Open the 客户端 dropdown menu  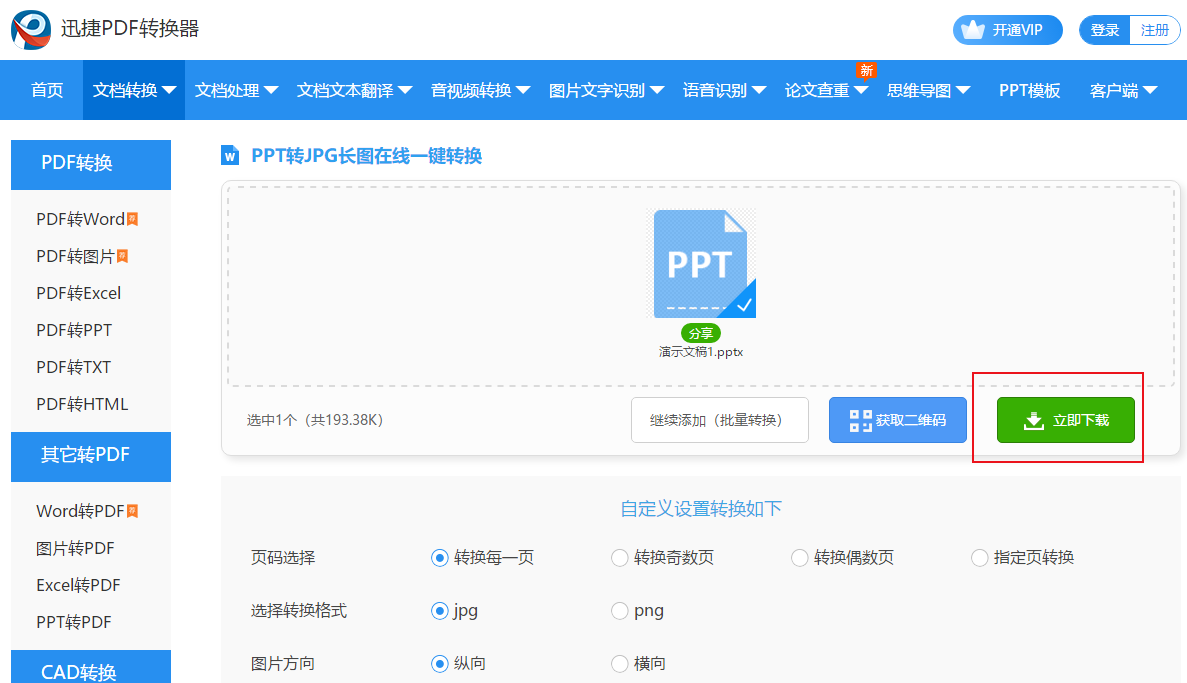[x=1123, y=91]
